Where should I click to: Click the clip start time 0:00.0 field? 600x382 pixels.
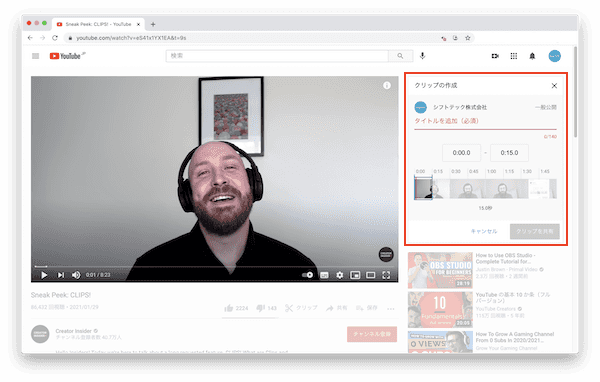click(x=461, y=153)
